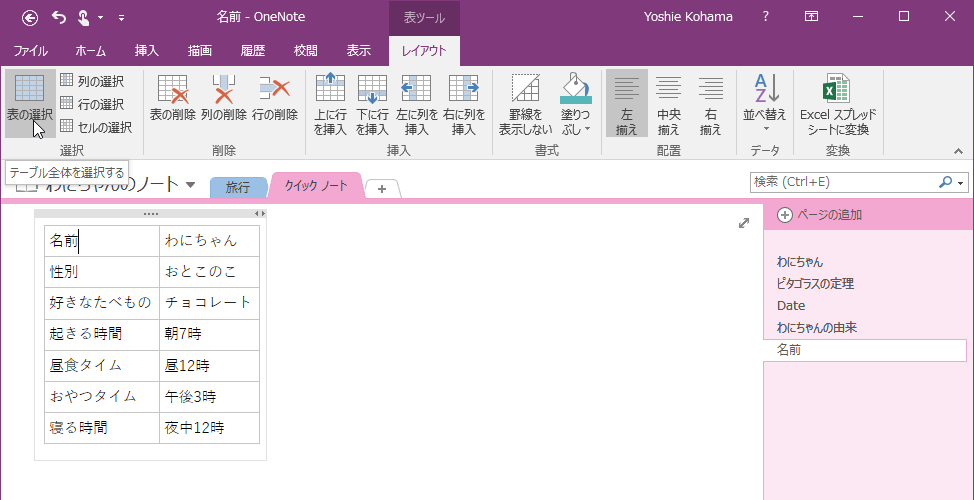Open 並べ替え sort dropdown
This screenshot has width=974, height=500.
pos(765,103)
